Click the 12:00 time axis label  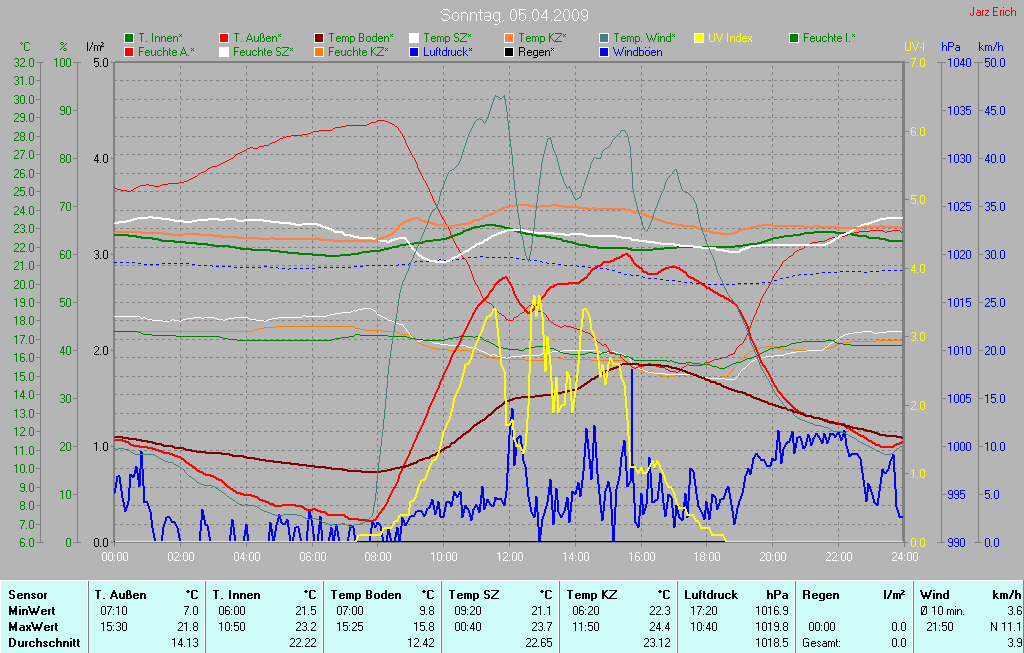pos(510,557)
